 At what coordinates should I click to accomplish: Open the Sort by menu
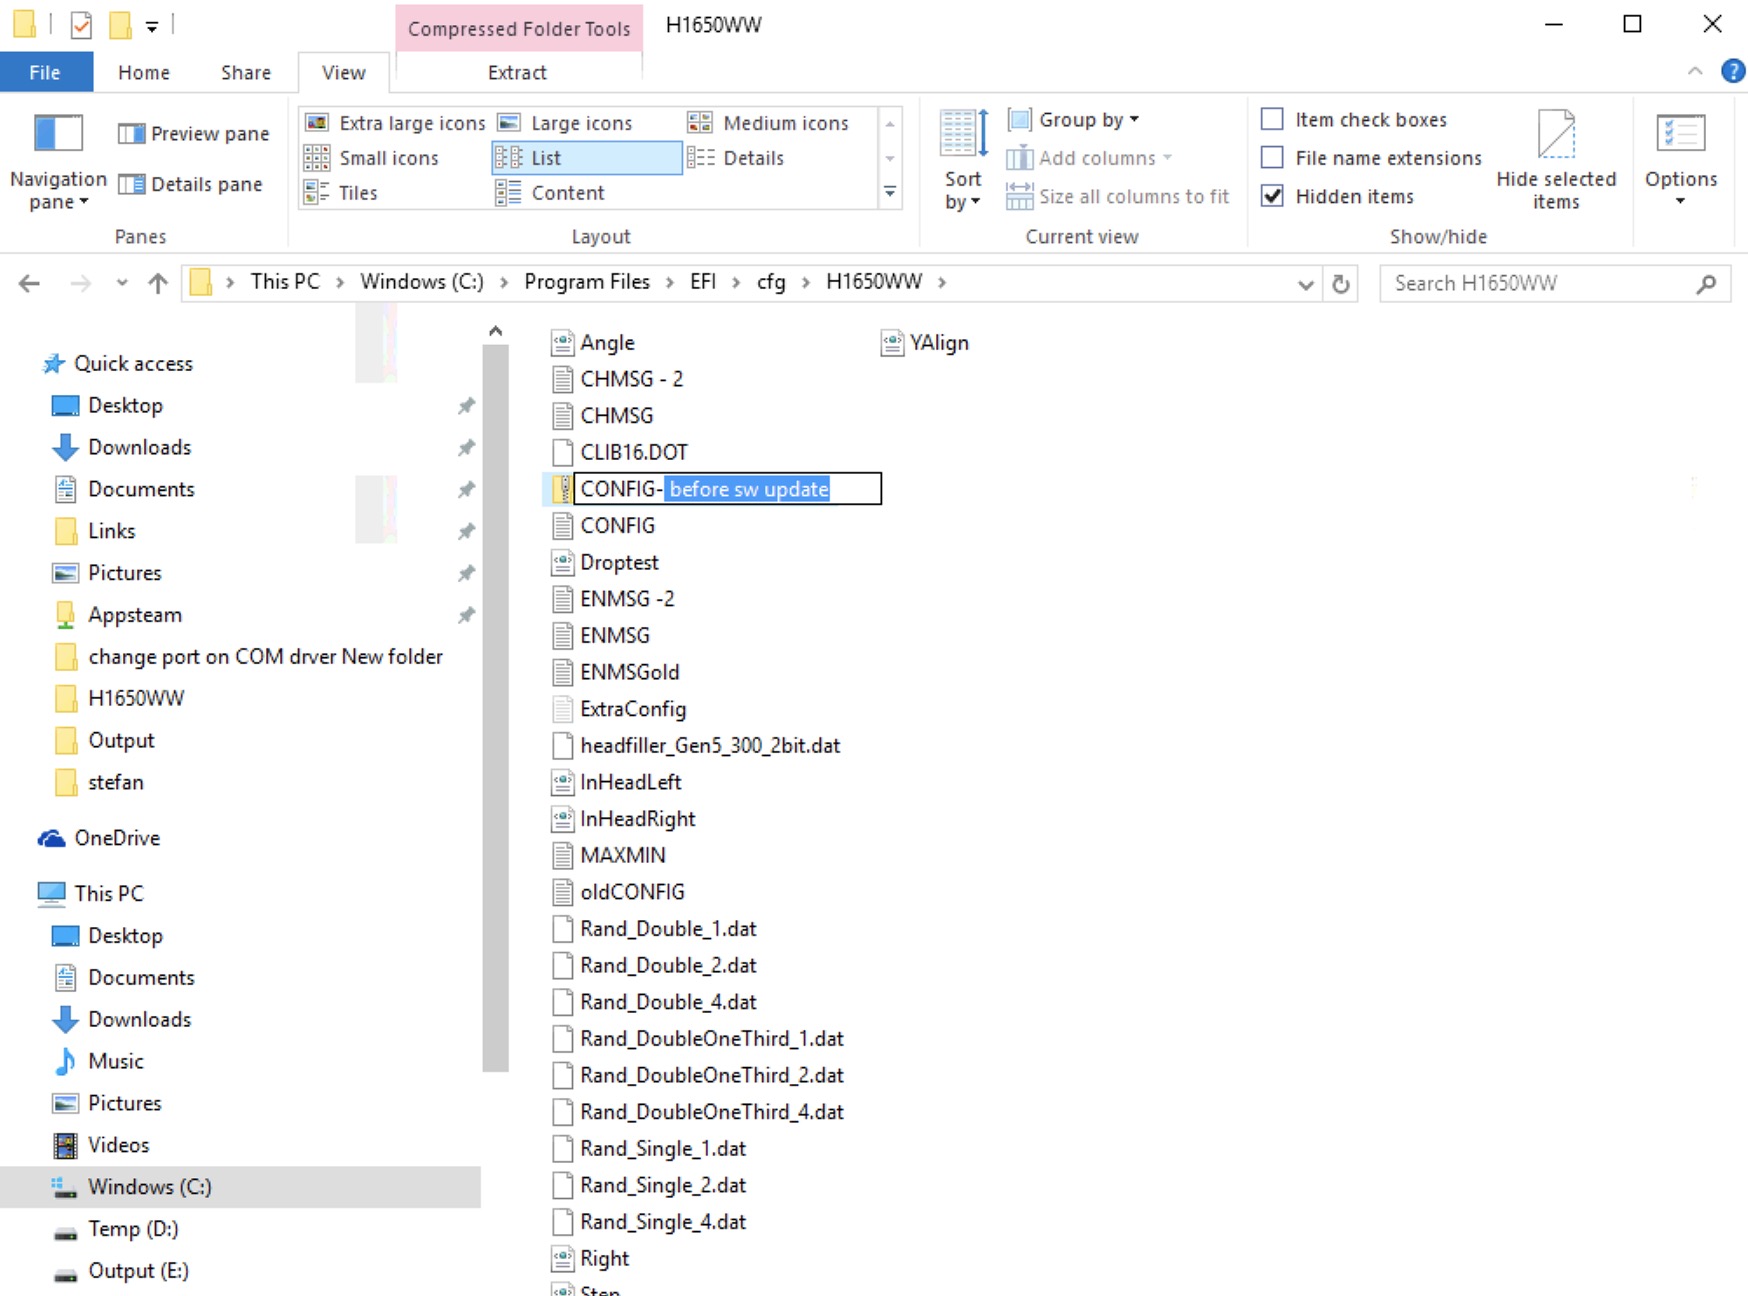(963, 160)
